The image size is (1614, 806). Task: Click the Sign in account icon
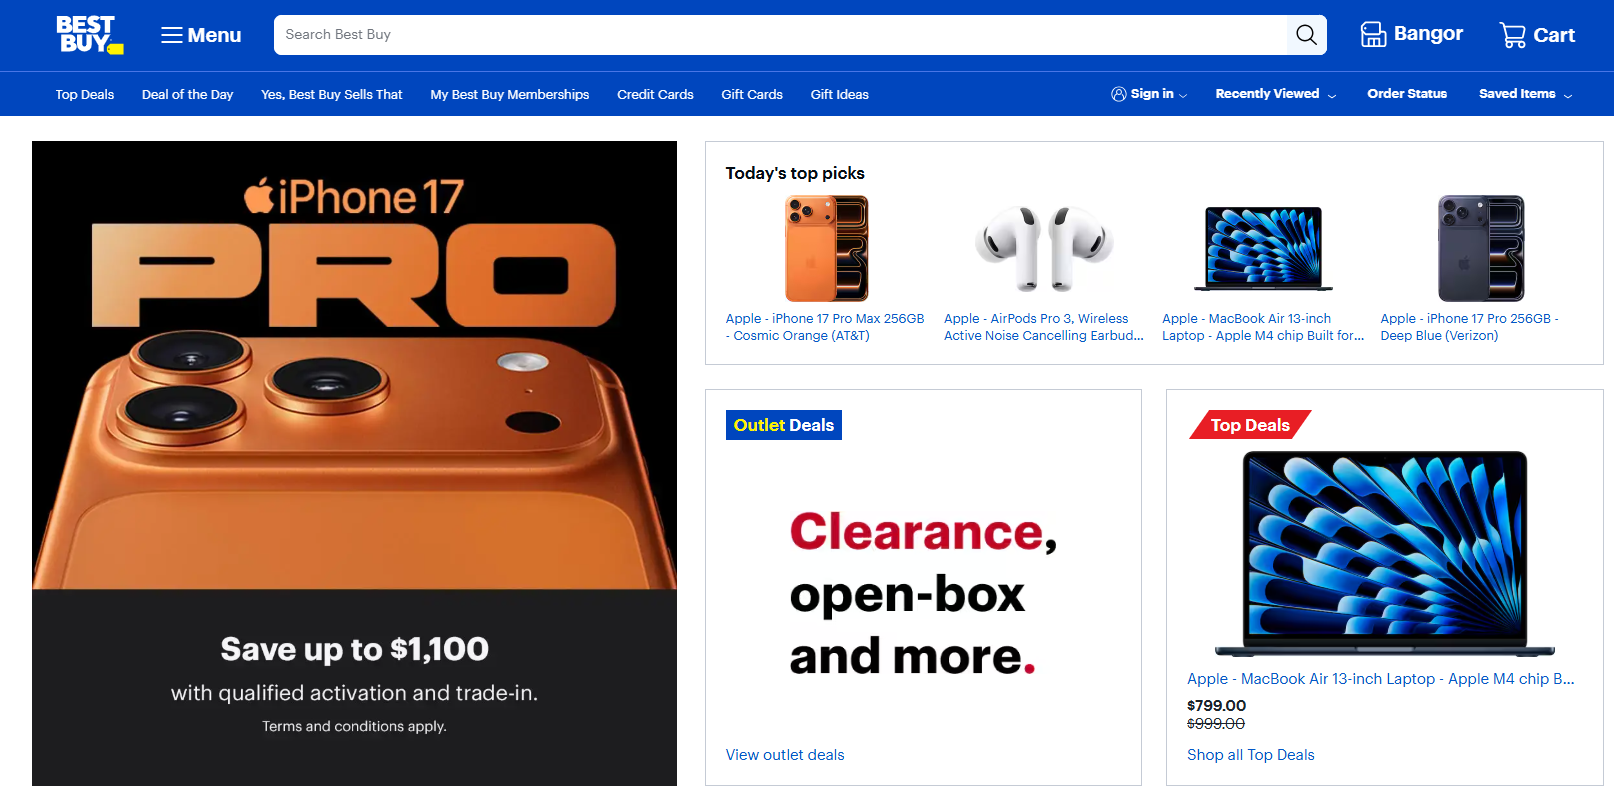click(1118, 94)
